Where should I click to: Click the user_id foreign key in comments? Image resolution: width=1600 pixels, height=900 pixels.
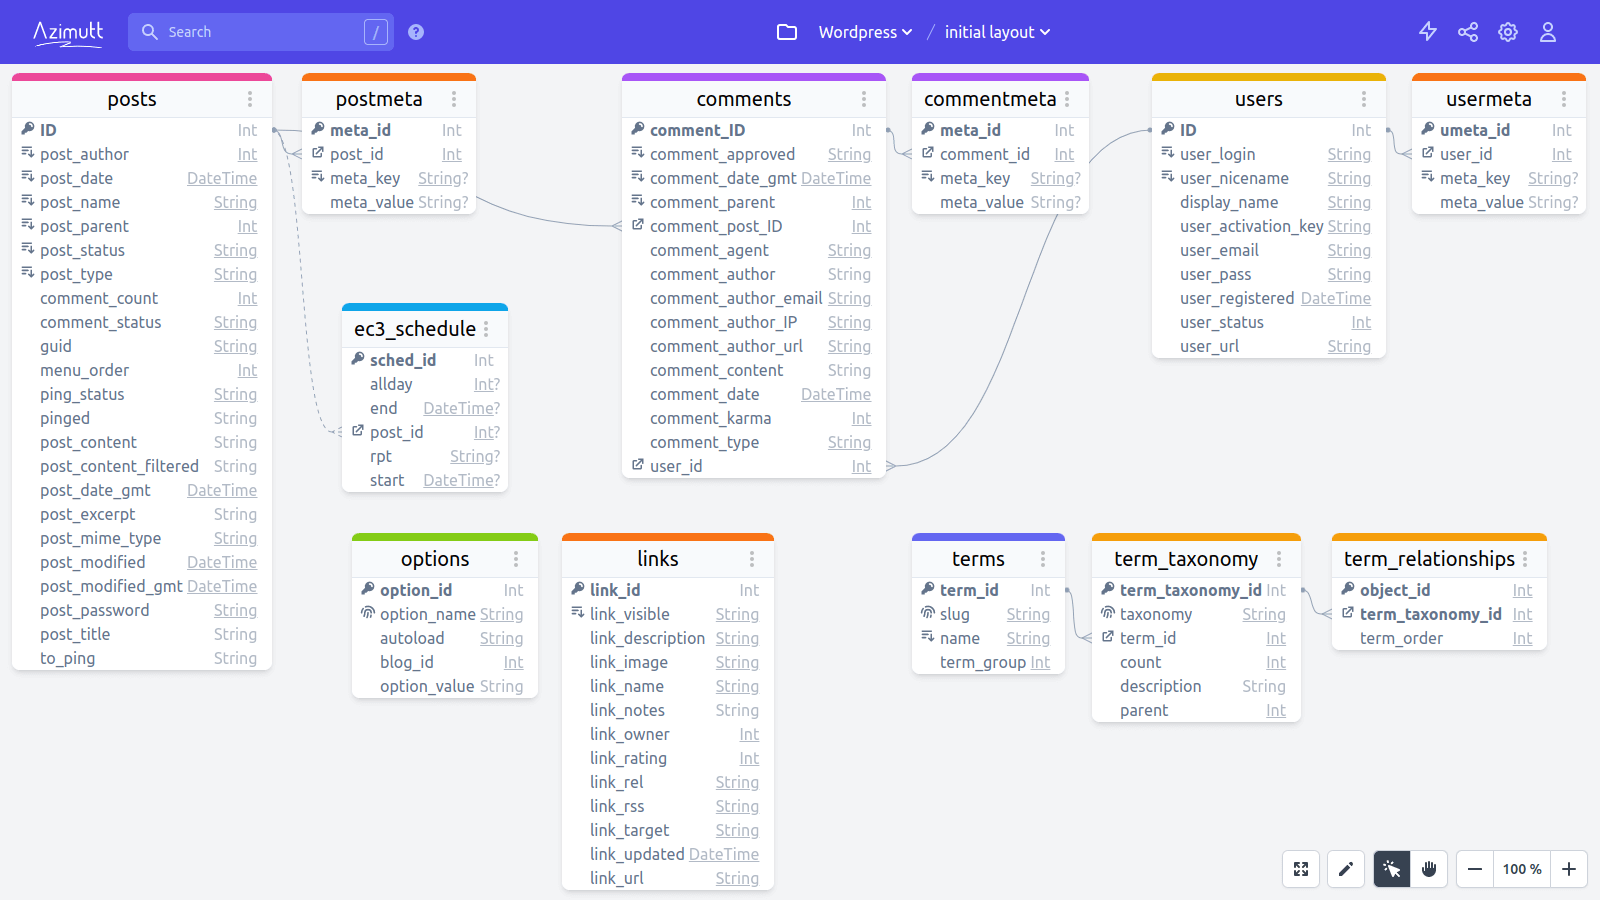(675, 466)
